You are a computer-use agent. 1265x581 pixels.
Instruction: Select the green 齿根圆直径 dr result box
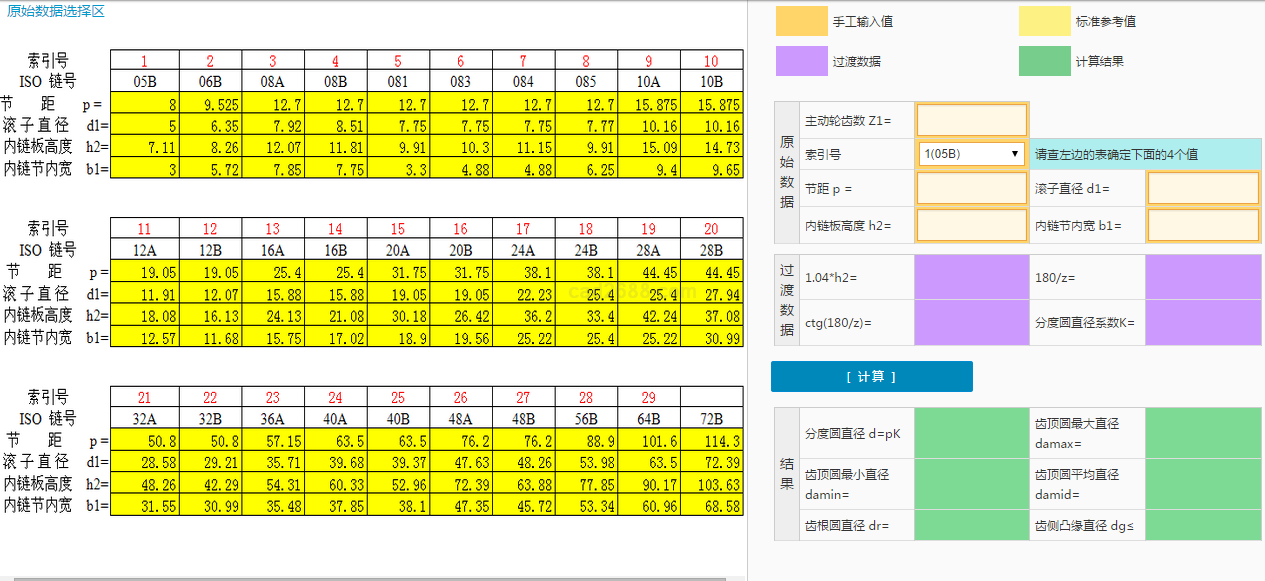coord(971,525)
